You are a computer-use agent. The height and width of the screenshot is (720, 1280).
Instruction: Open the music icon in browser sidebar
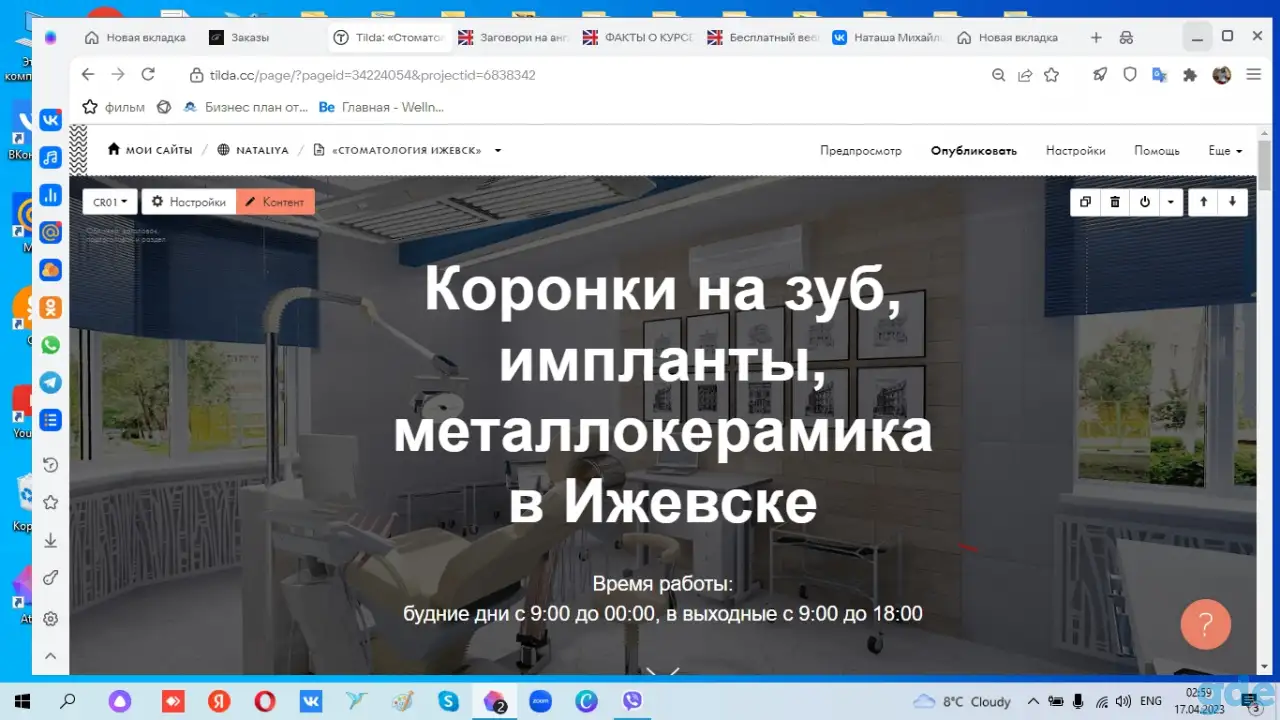[x=50, y=157]
